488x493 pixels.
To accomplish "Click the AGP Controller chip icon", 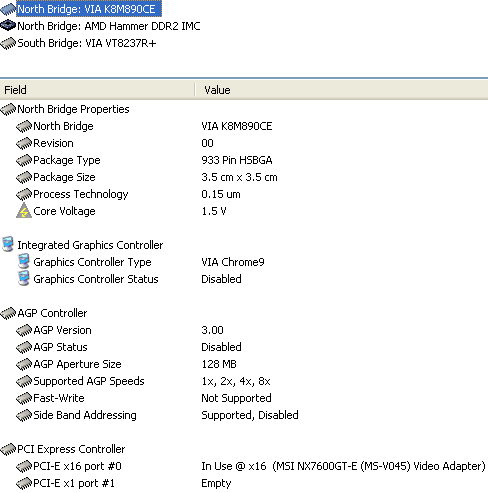I will 8,313.
